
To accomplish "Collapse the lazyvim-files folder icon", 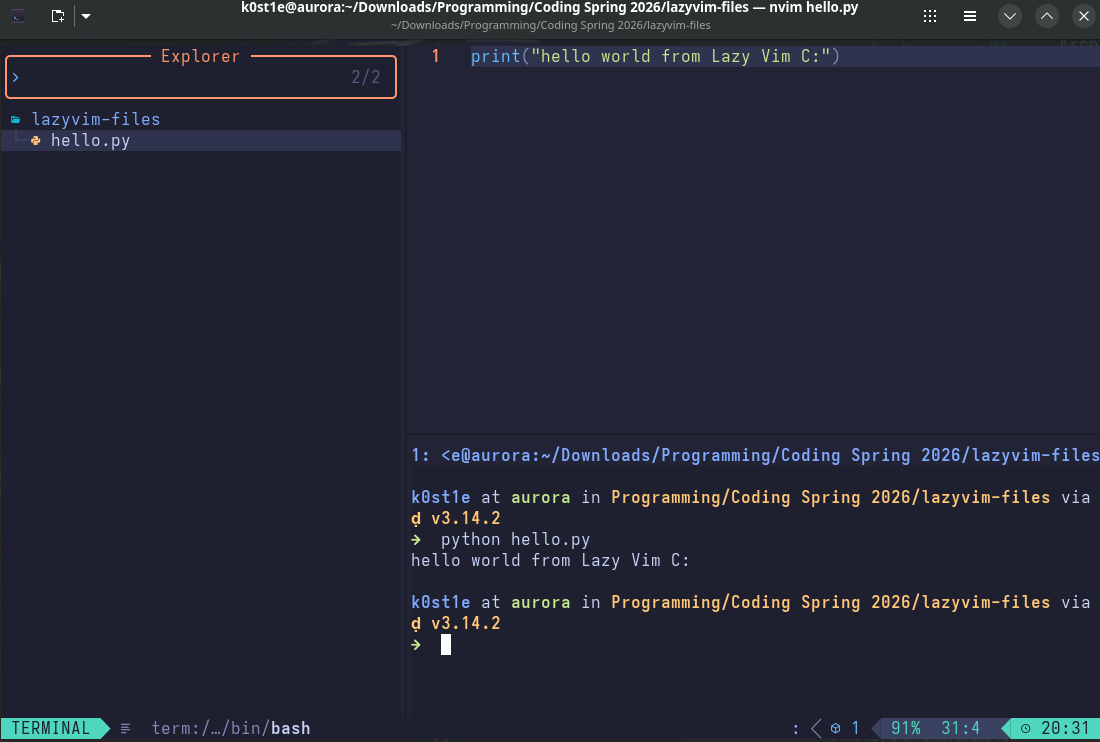I will [15, 120].
